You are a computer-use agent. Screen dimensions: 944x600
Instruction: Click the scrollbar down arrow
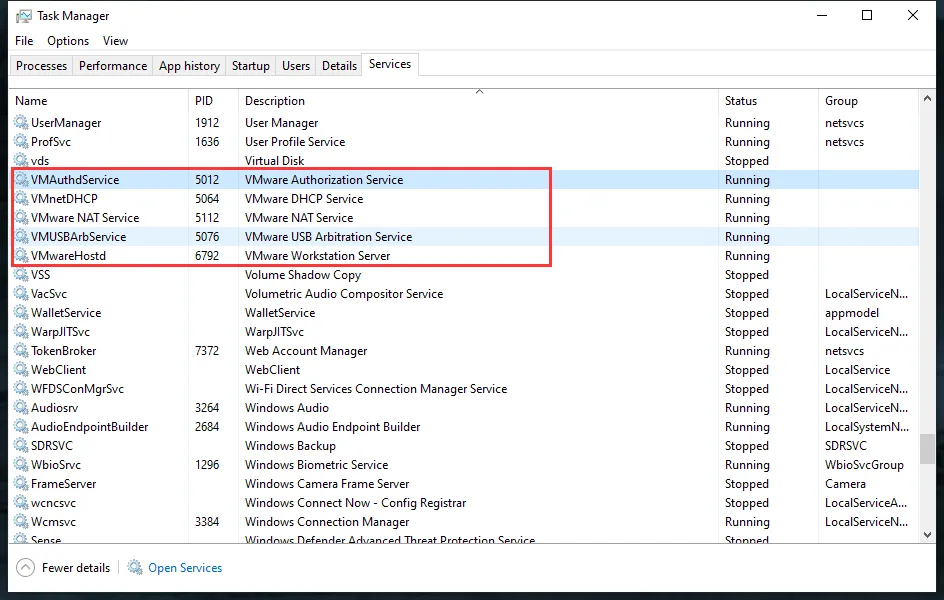click(927, 534)
